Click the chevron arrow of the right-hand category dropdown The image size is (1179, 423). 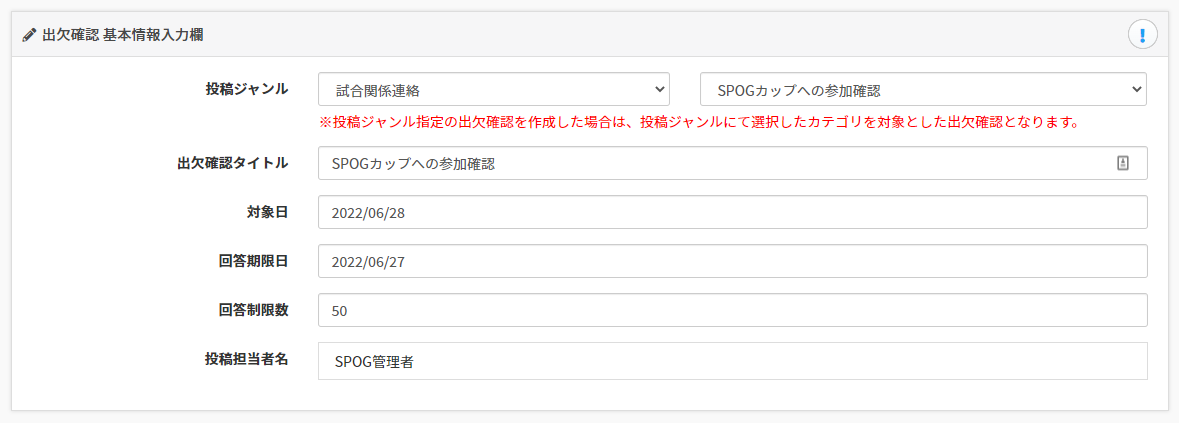point(1135,89)
